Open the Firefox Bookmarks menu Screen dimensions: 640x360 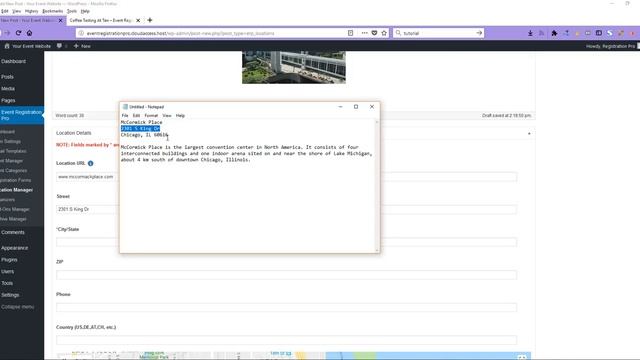tap(53, 11)
